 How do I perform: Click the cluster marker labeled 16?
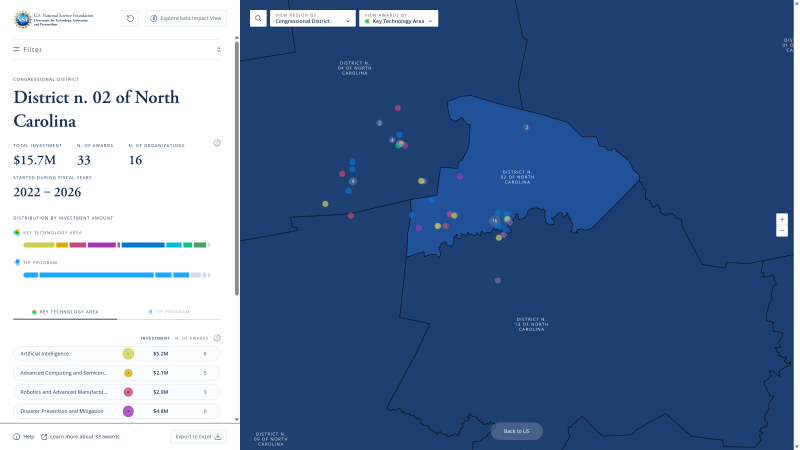tap(494, 220)
